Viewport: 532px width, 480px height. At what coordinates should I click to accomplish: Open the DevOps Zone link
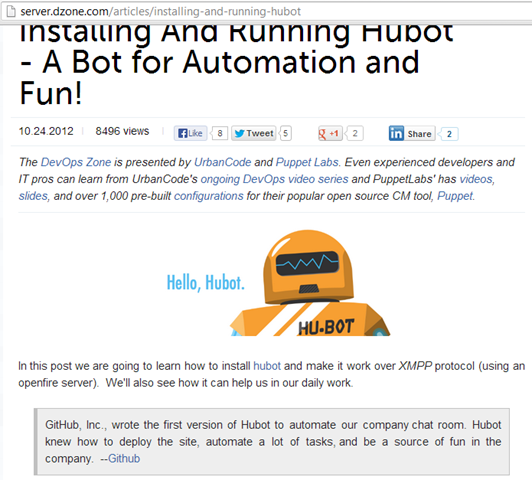pos(76,162)
